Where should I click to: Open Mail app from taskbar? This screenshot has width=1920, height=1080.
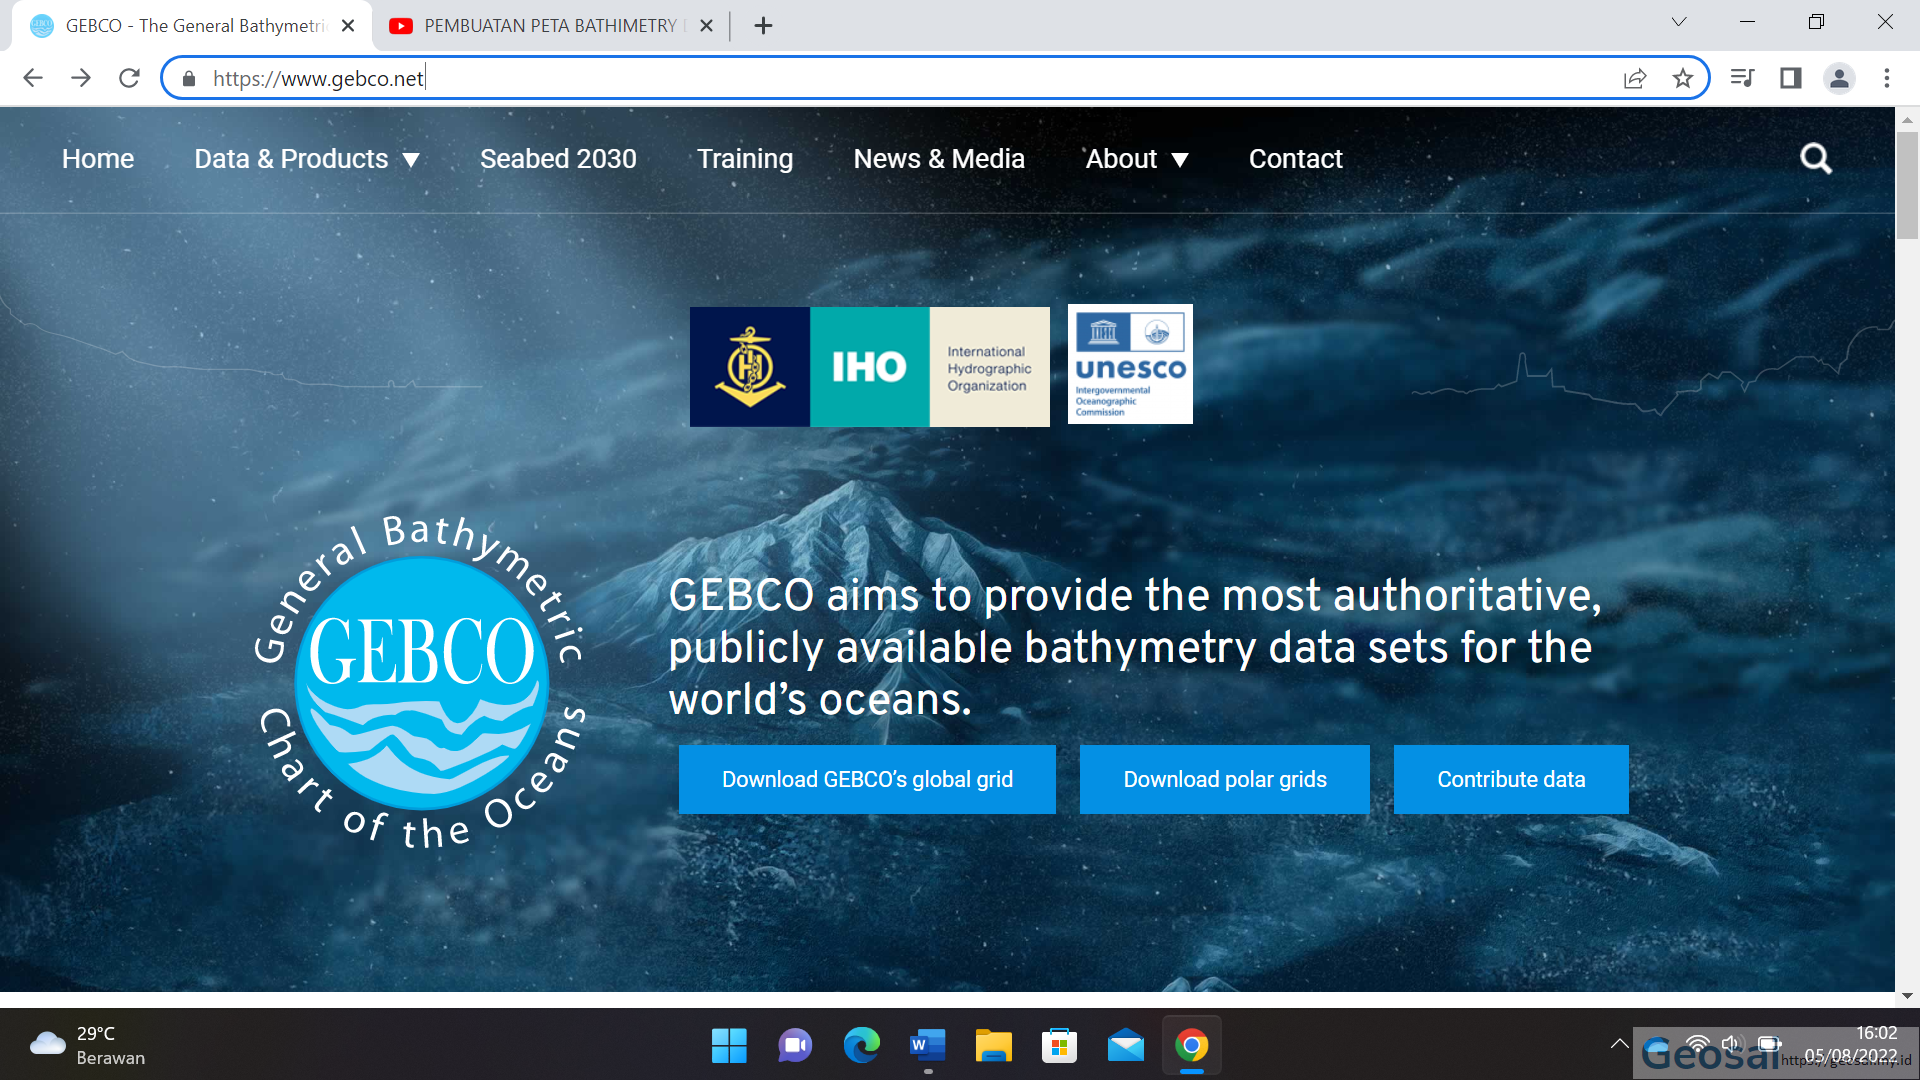point(1125,1046)
